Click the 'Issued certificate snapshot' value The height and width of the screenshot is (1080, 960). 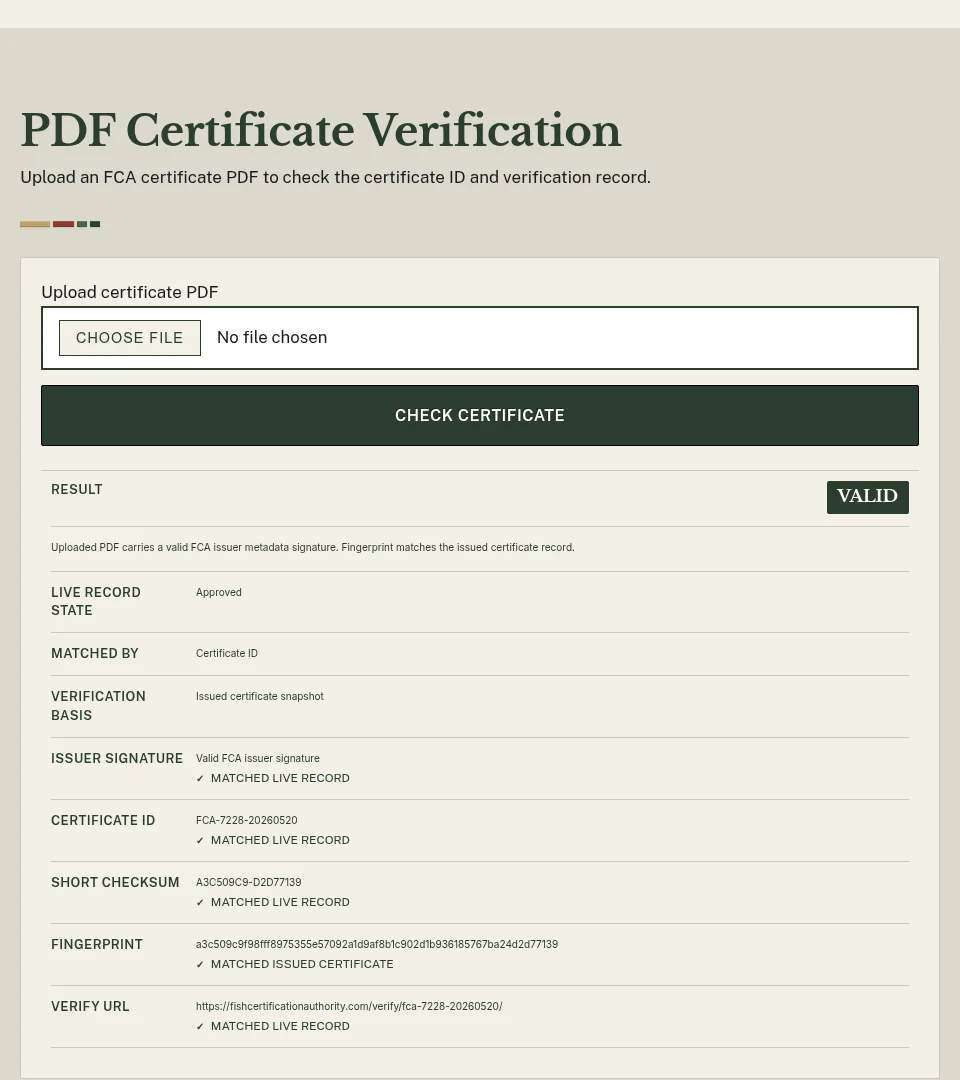pos(260,696)
